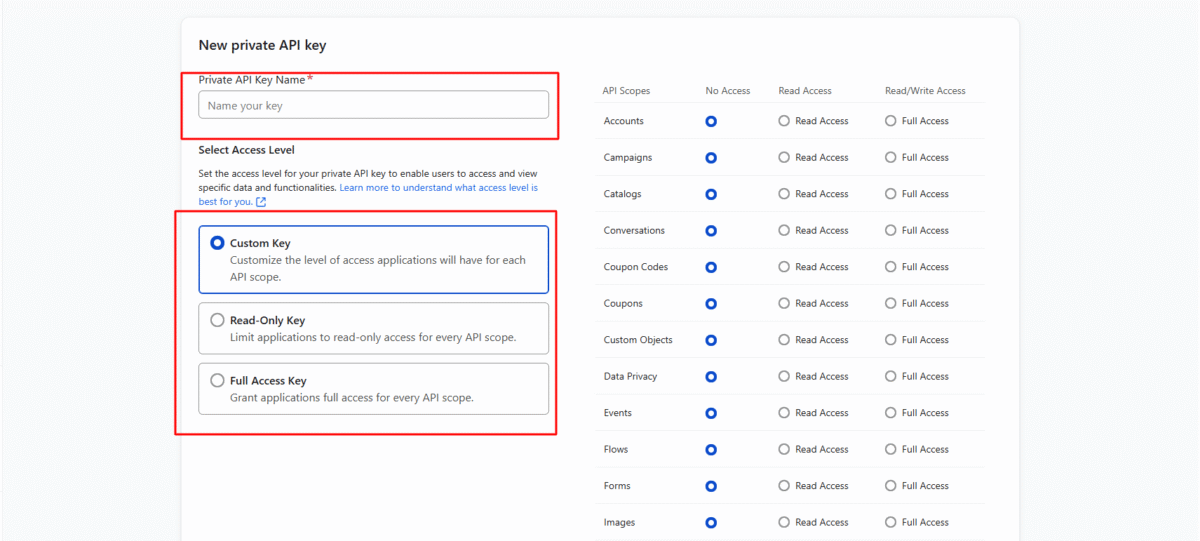Select the Read-Only Key option
The image size is (1200, 541).
click(217, 321)
